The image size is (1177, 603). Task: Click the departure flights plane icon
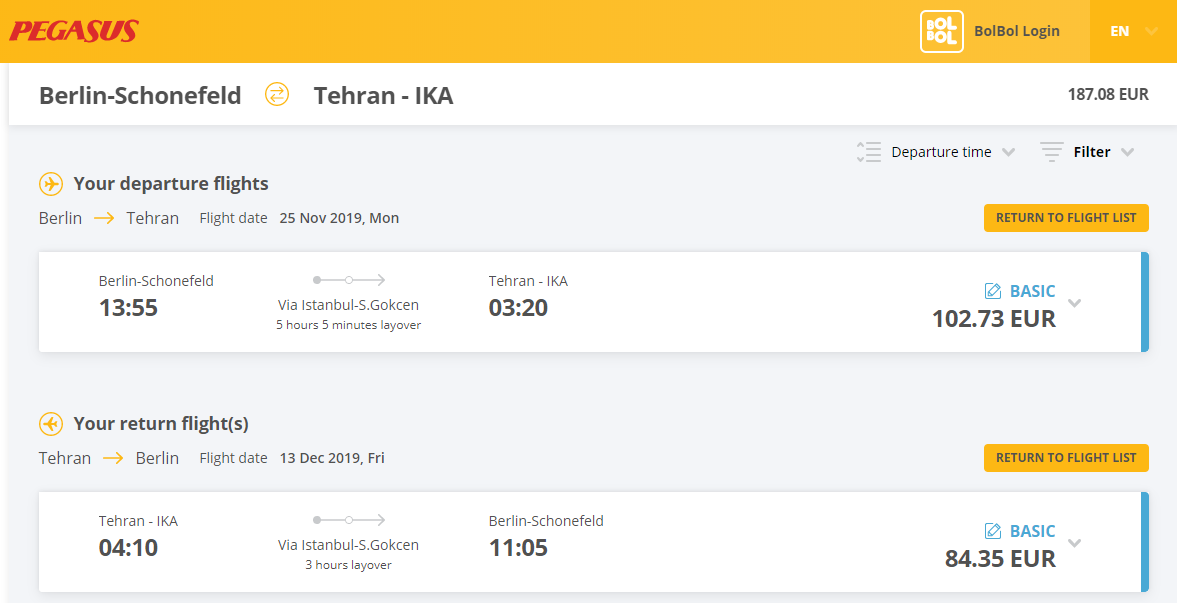50,184
